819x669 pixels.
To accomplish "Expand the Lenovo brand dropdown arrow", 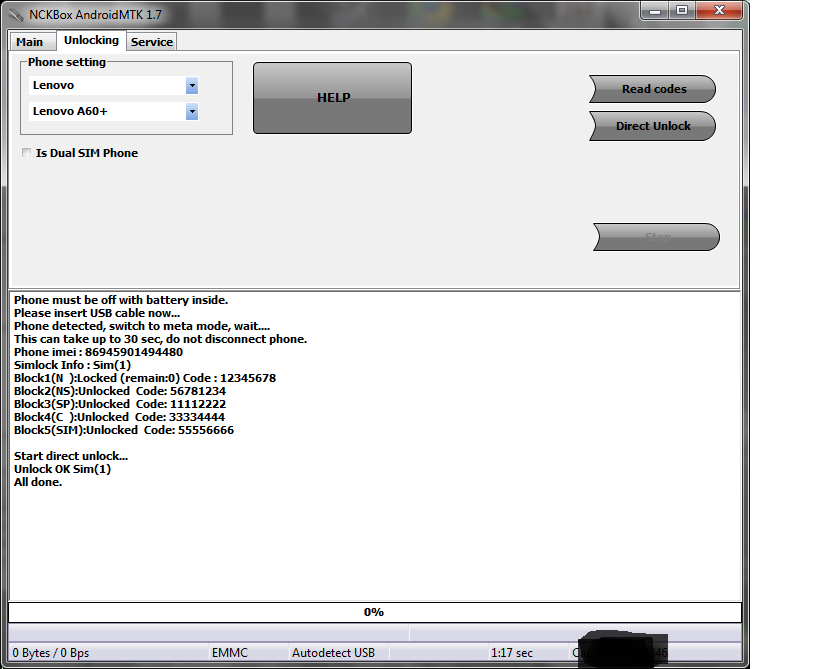I will (x=192, y=86).
